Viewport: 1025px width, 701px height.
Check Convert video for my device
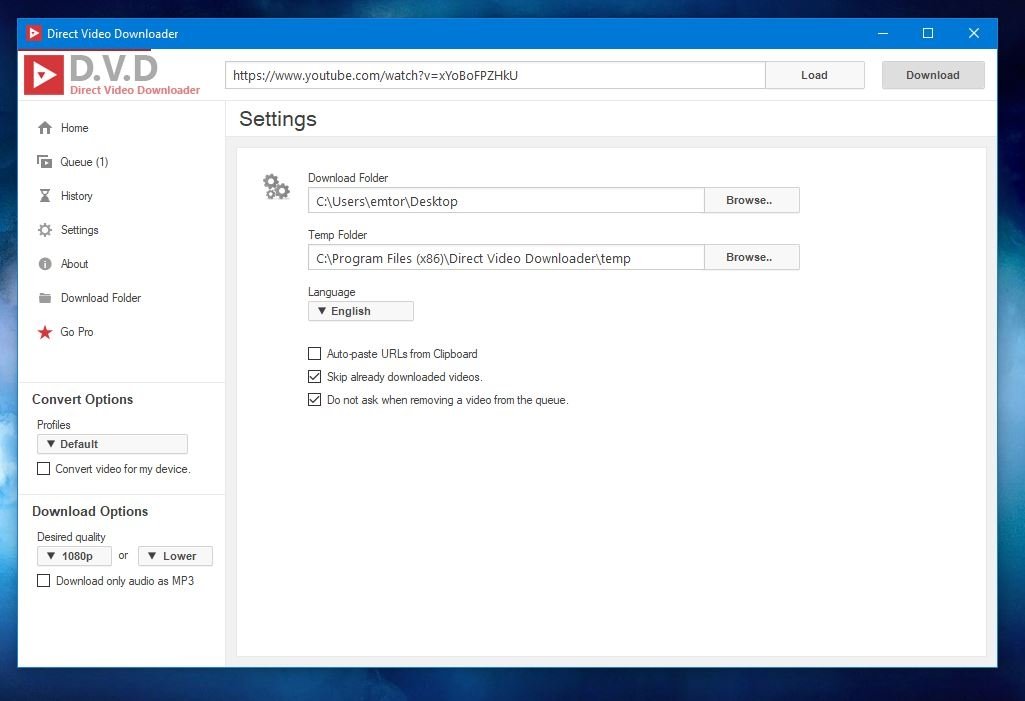point(43,469)
